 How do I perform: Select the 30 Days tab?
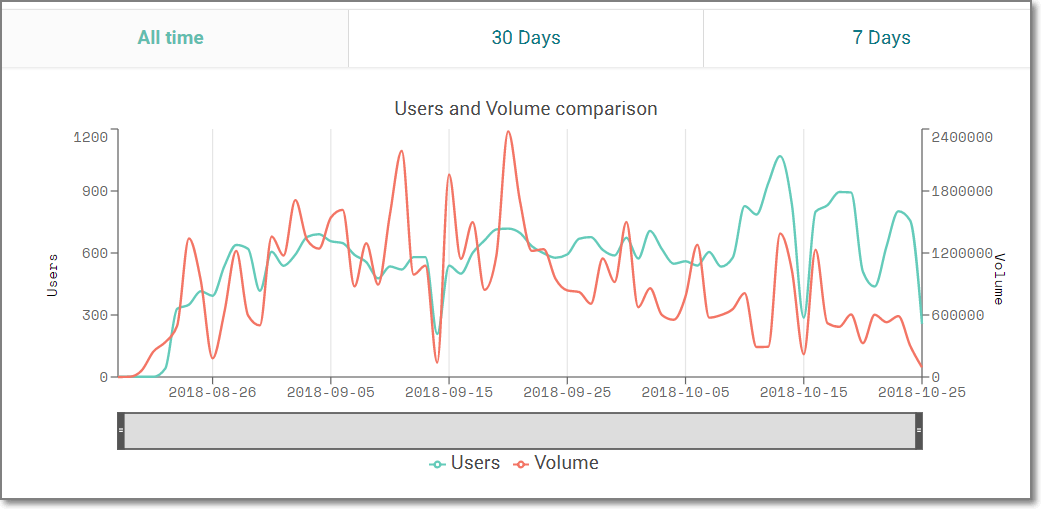pyautogui.click(x=526, y=38)
